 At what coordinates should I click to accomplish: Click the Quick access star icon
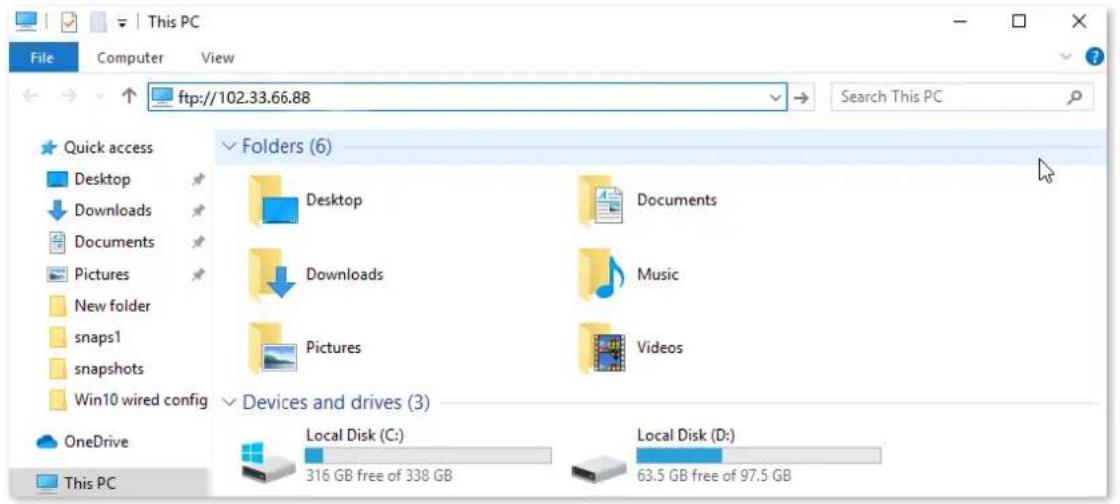(48, 148)
